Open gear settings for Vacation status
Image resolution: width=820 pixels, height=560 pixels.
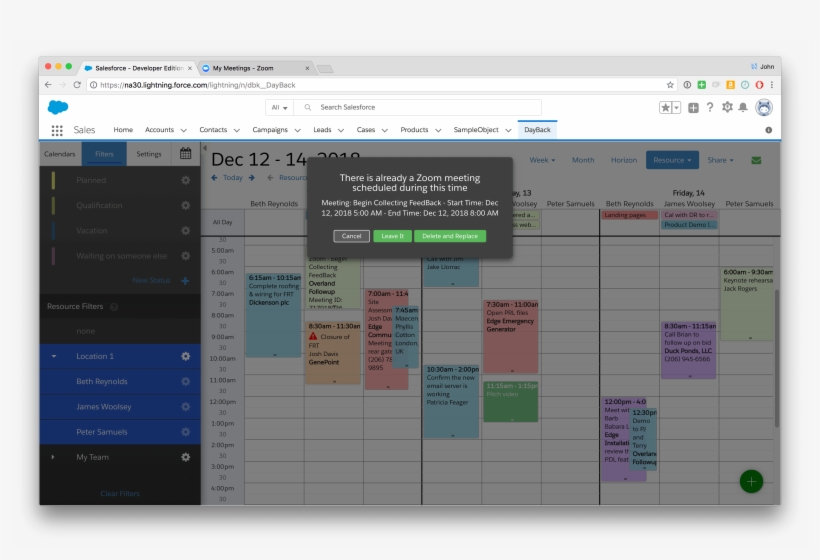[x=185, y=230]
